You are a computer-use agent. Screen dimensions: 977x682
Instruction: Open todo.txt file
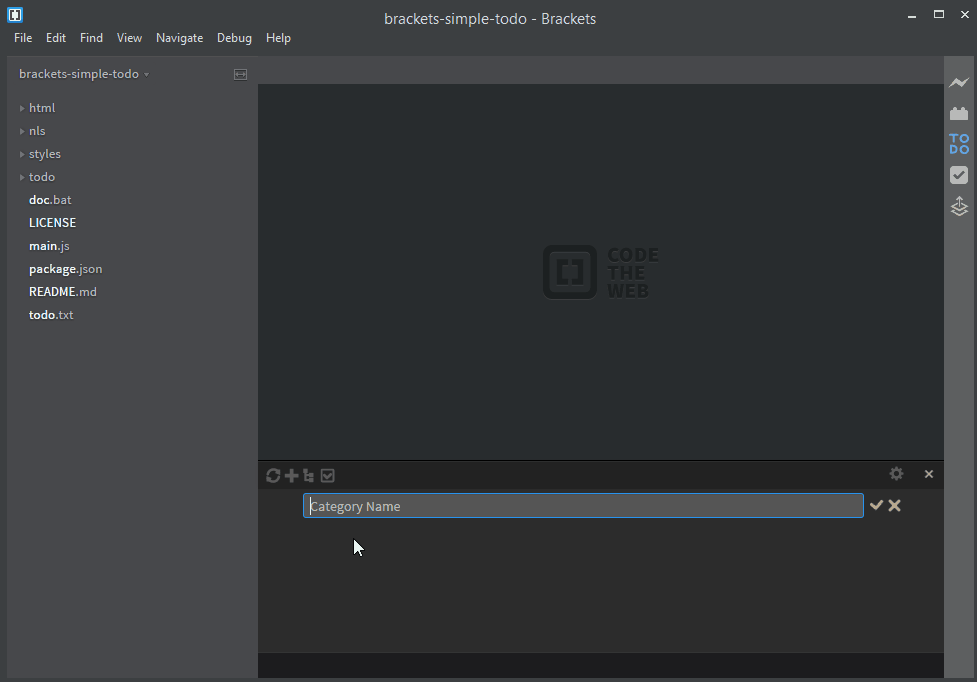[51, 315]
